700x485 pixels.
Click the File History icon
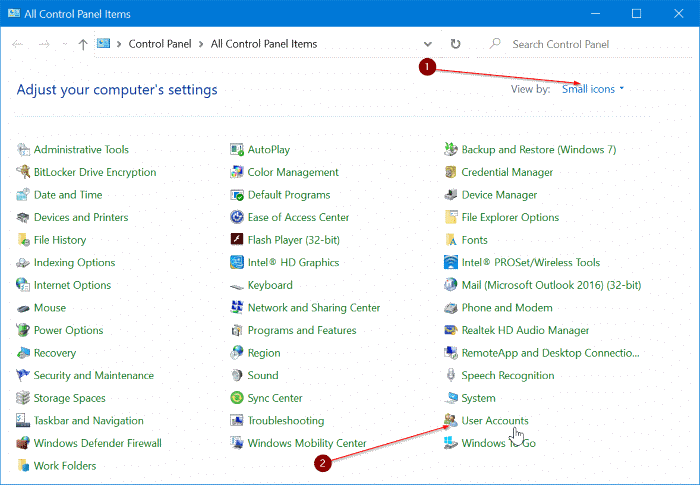[23, 240]
